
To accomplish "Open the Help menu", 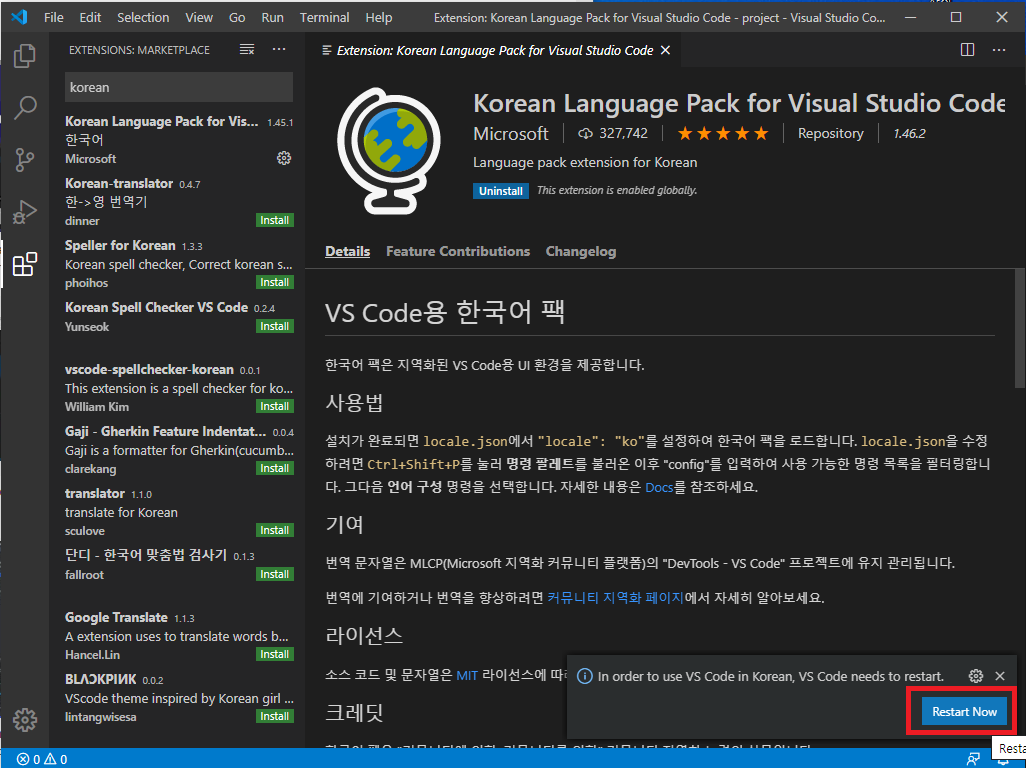I will pos(379,18).
